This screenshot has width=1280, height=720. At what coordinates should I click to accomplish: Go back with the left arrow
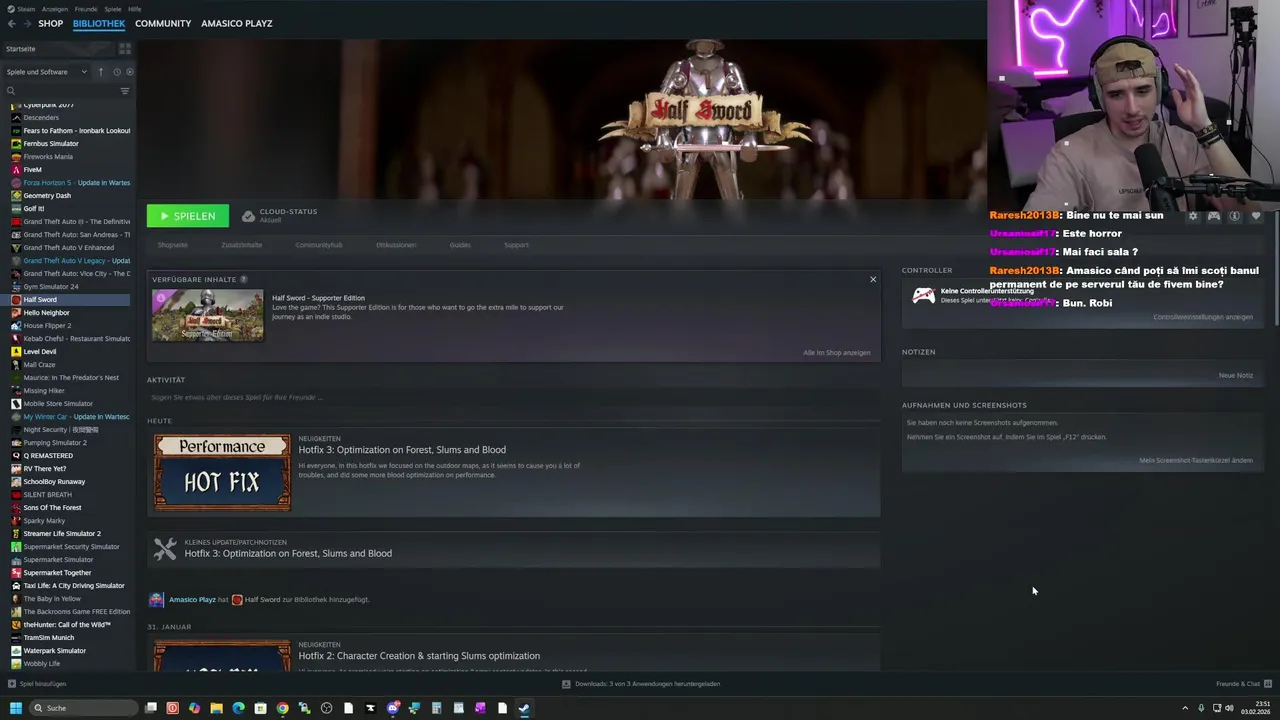tap(11, 23)
